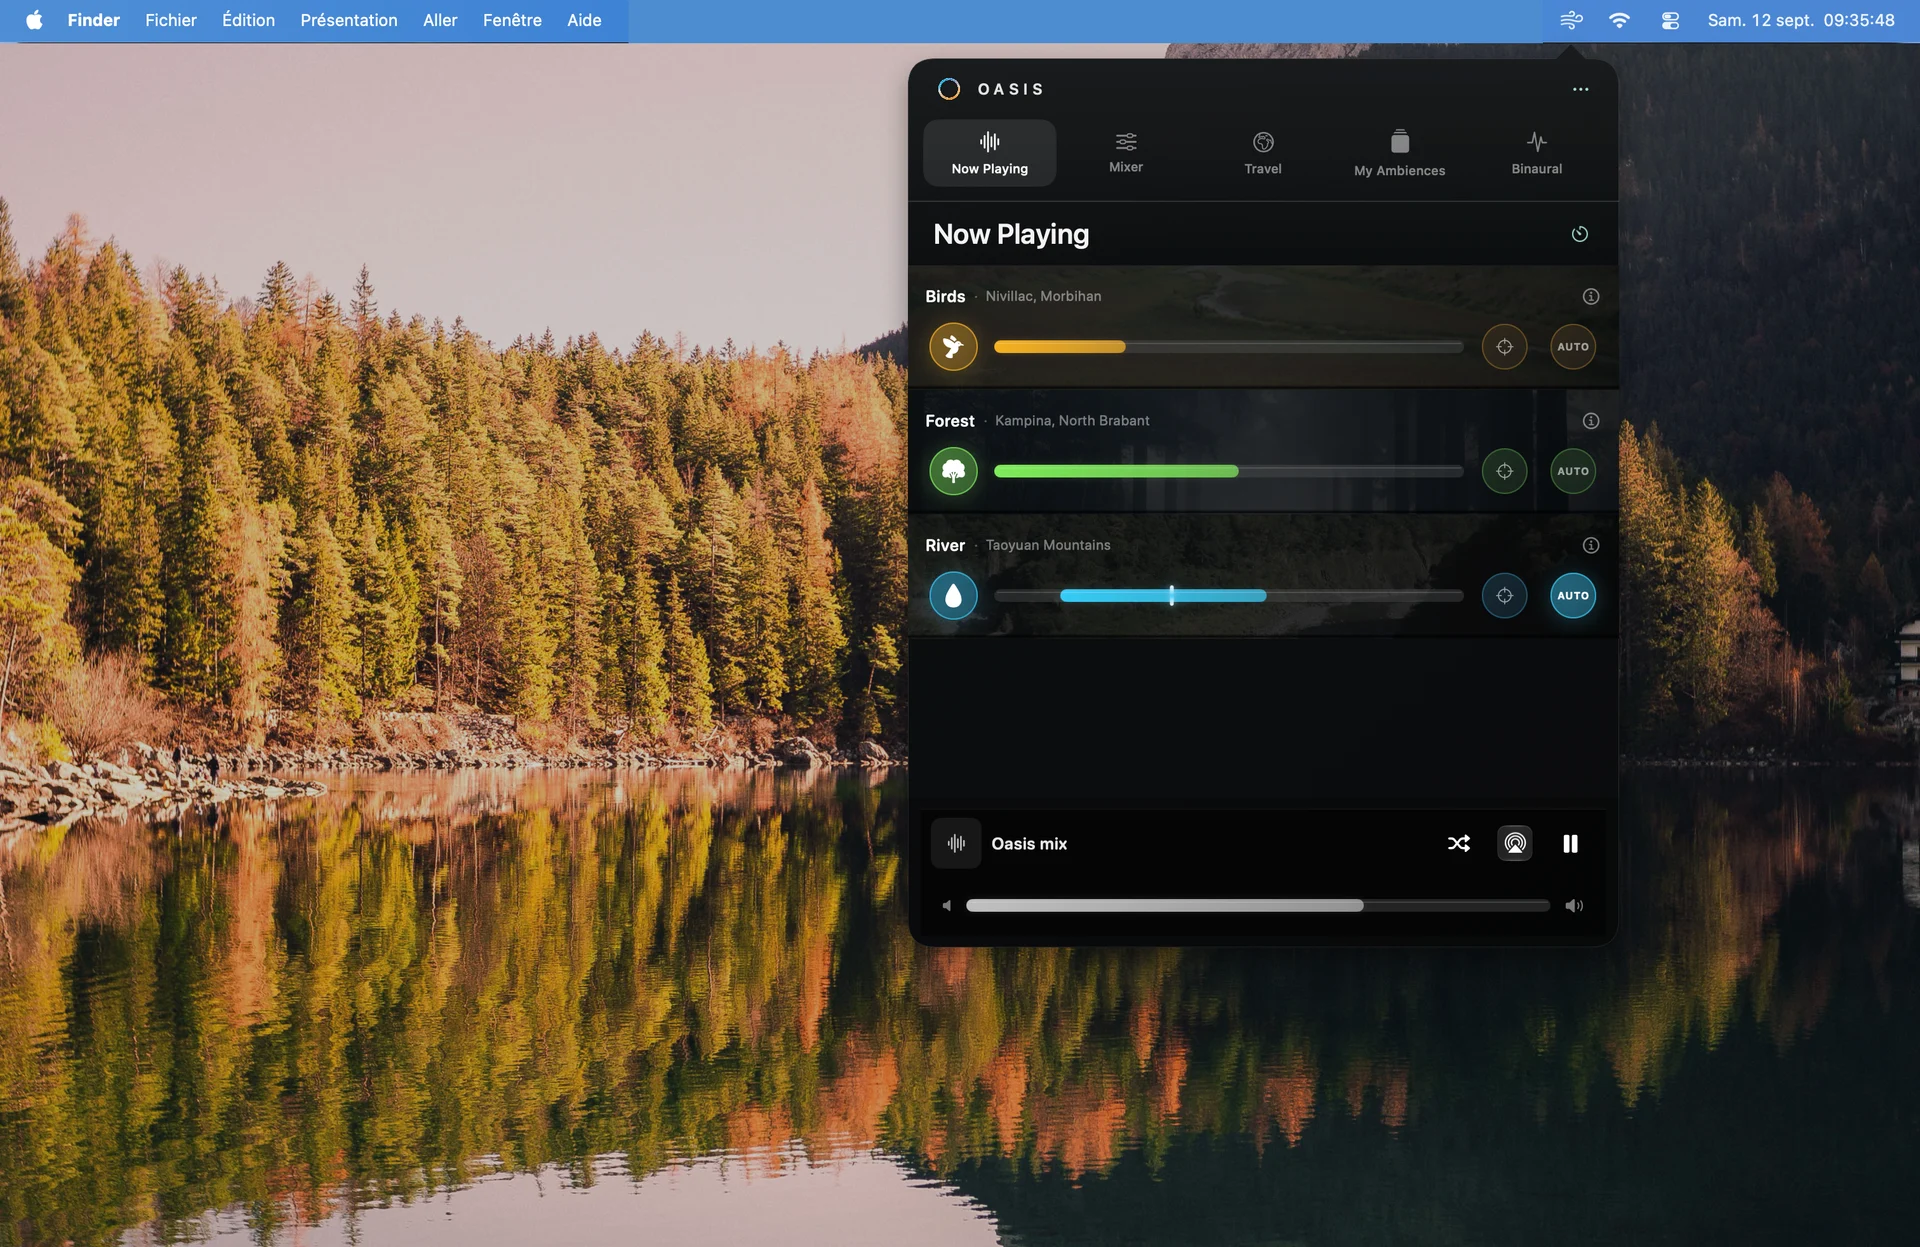The height and width of the screenshot is (1247, 1920).
Task: Show info for Forest sound
Action: [1591, 421]
